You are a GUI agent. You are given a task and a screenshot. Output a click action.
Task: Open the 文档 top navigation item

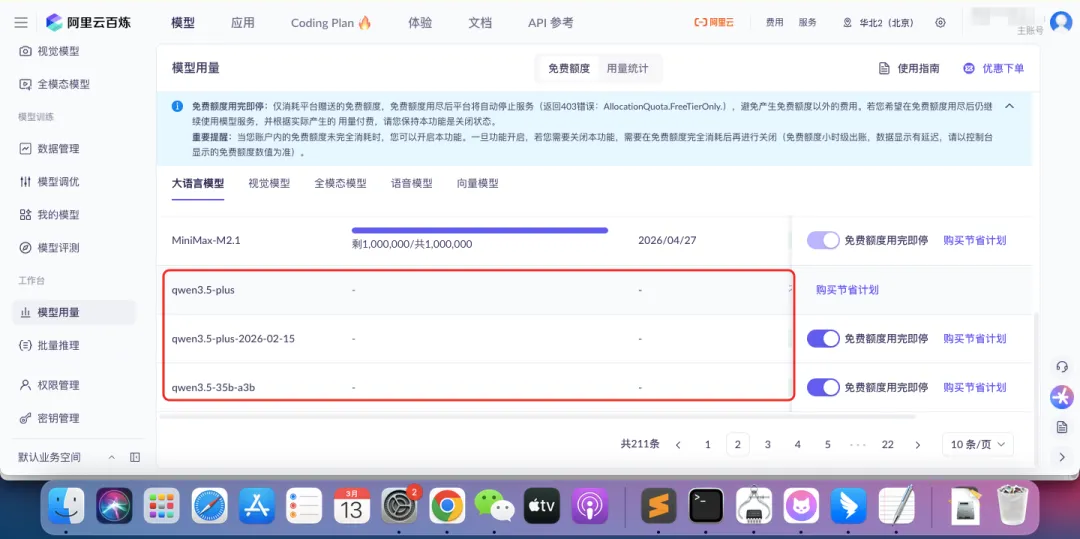(480, 23)
